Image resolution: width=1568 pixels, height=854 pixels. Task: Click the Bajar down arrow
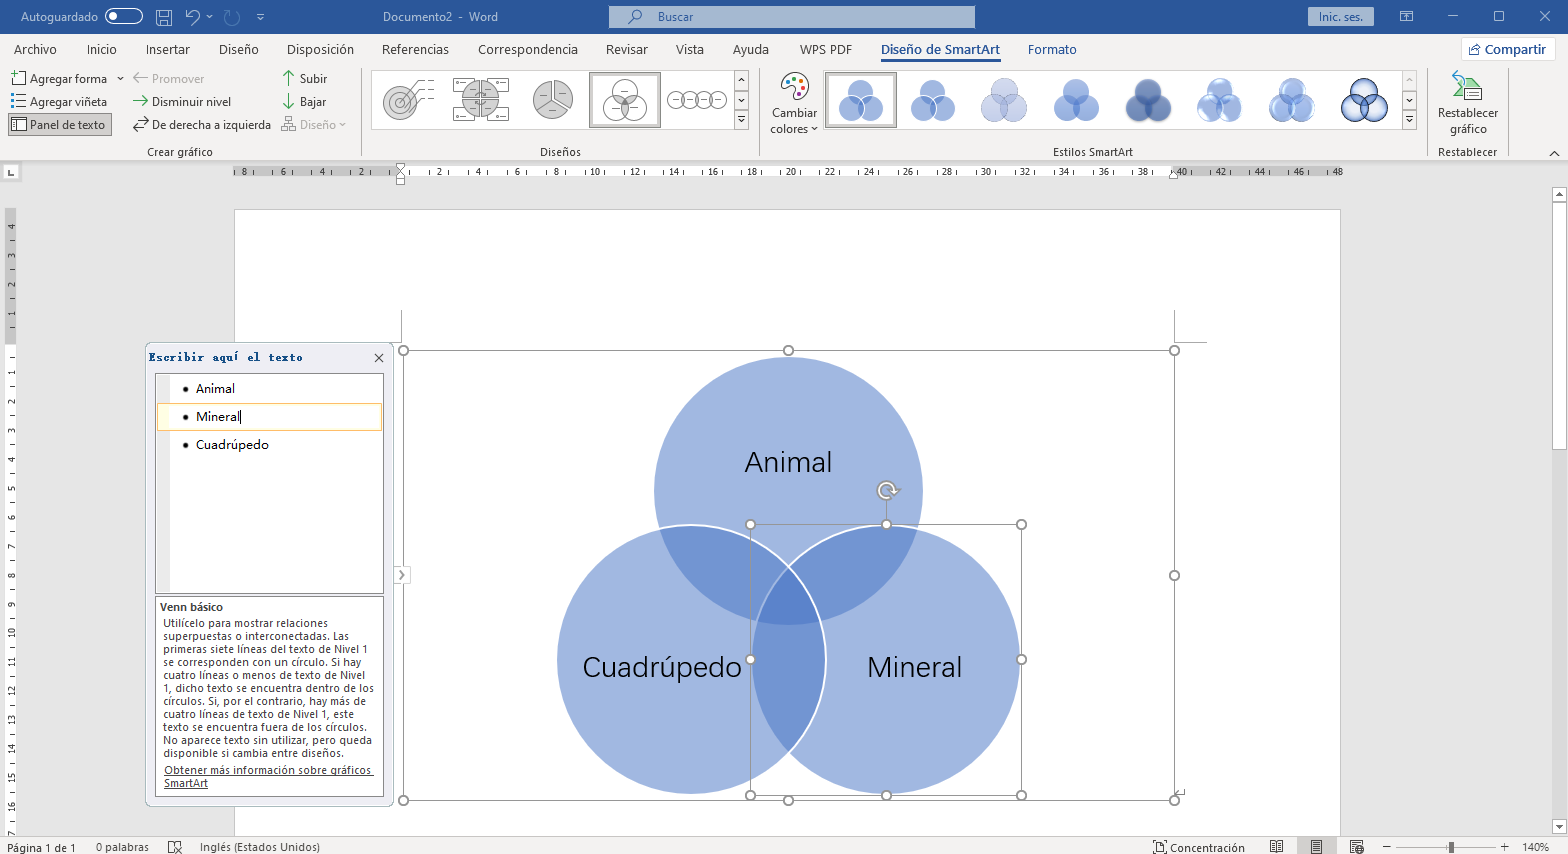305,101
